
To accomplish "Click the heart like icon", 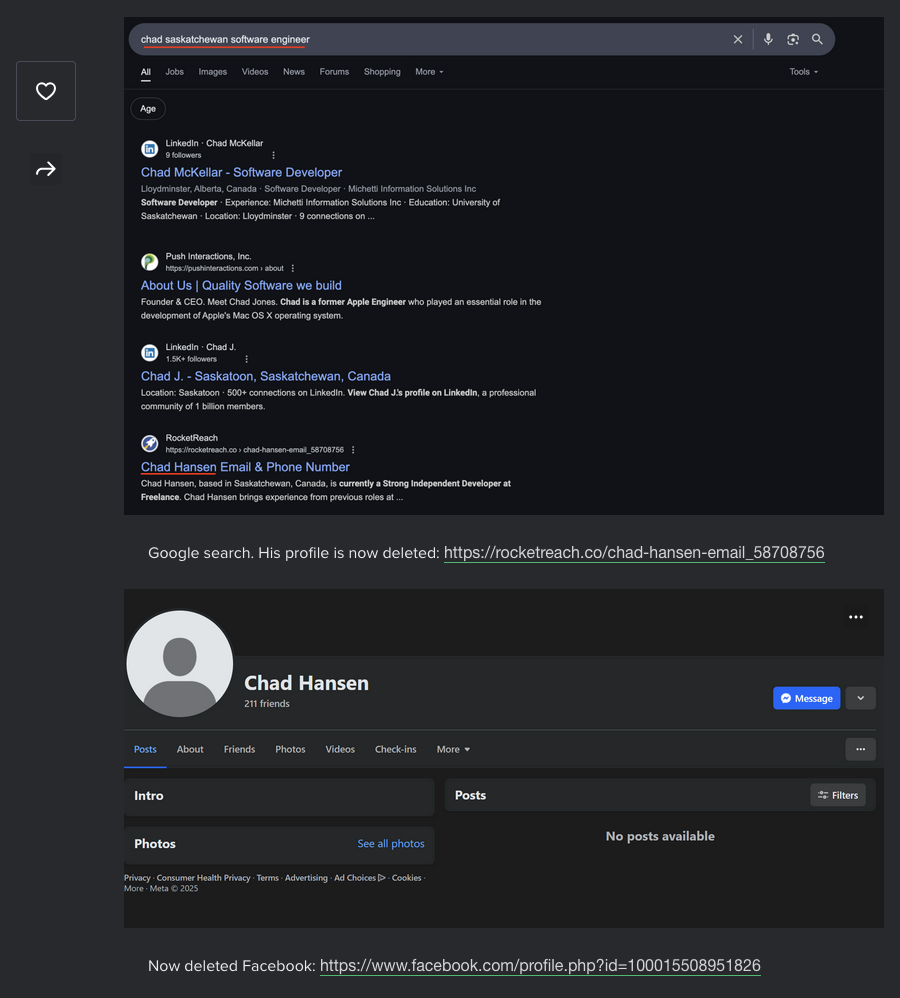I will [x=46, y=91].
